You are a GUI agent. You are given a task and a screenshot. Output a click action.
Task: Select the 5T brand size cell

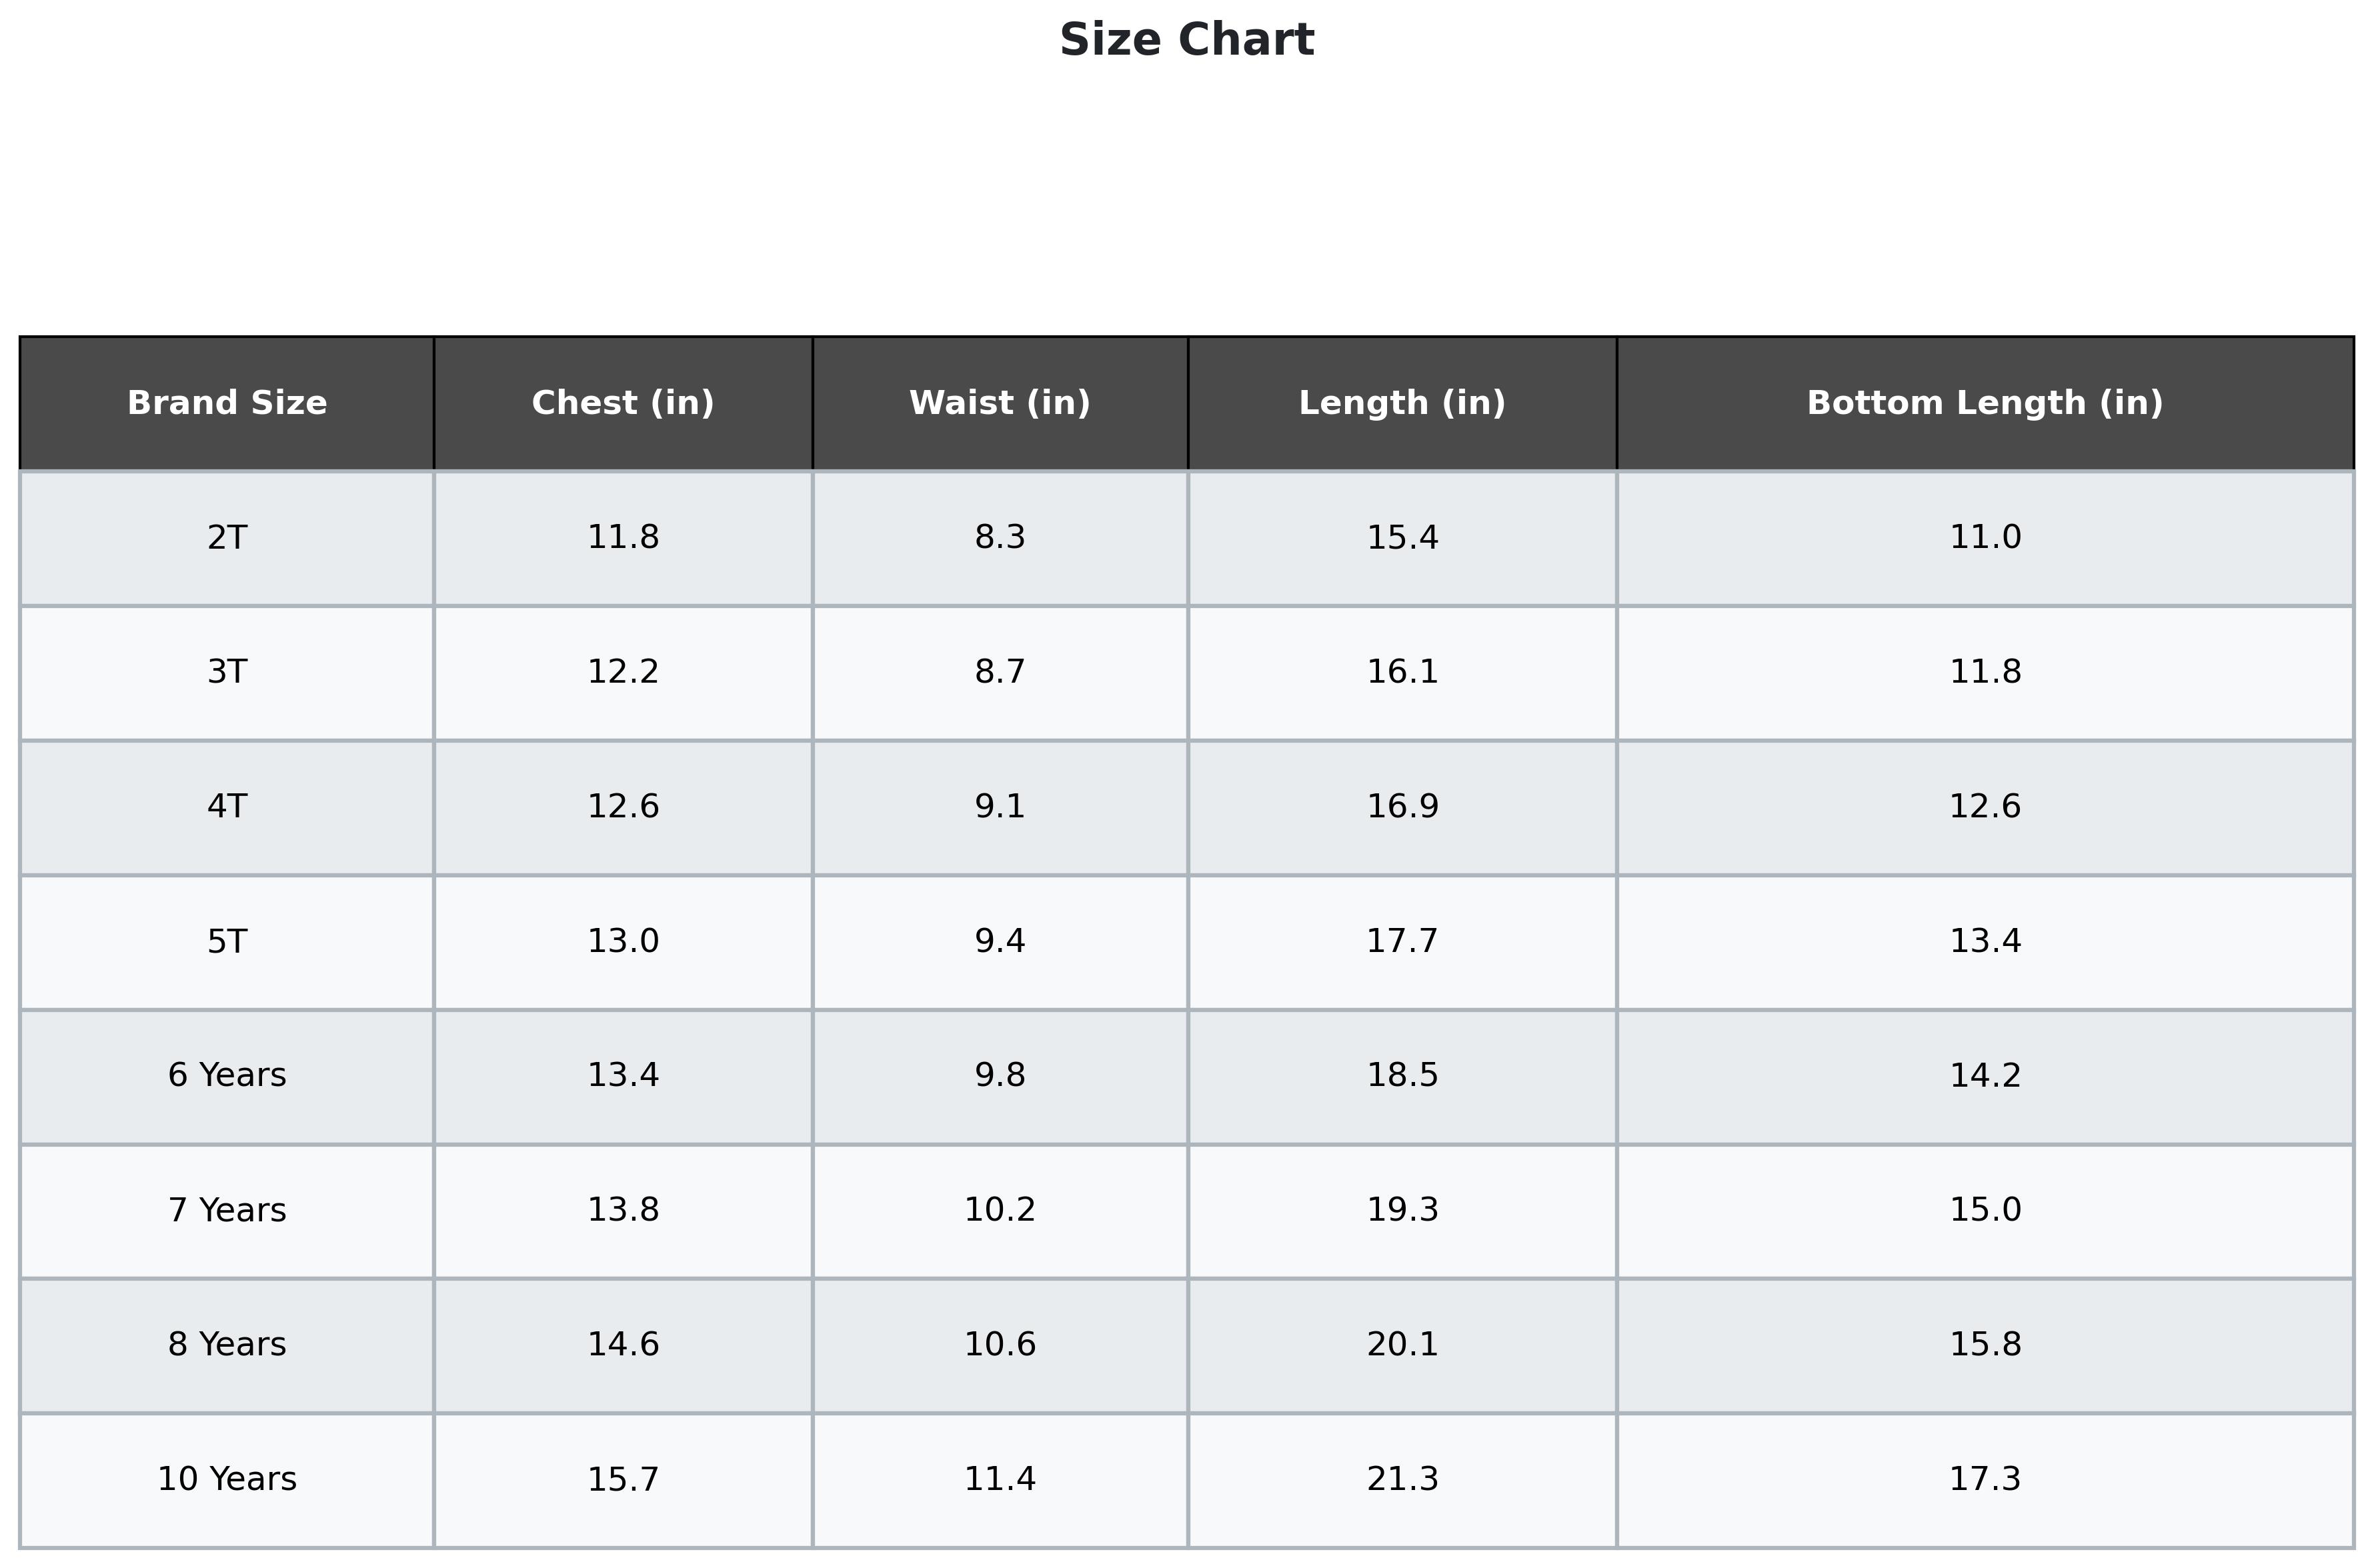227,942
